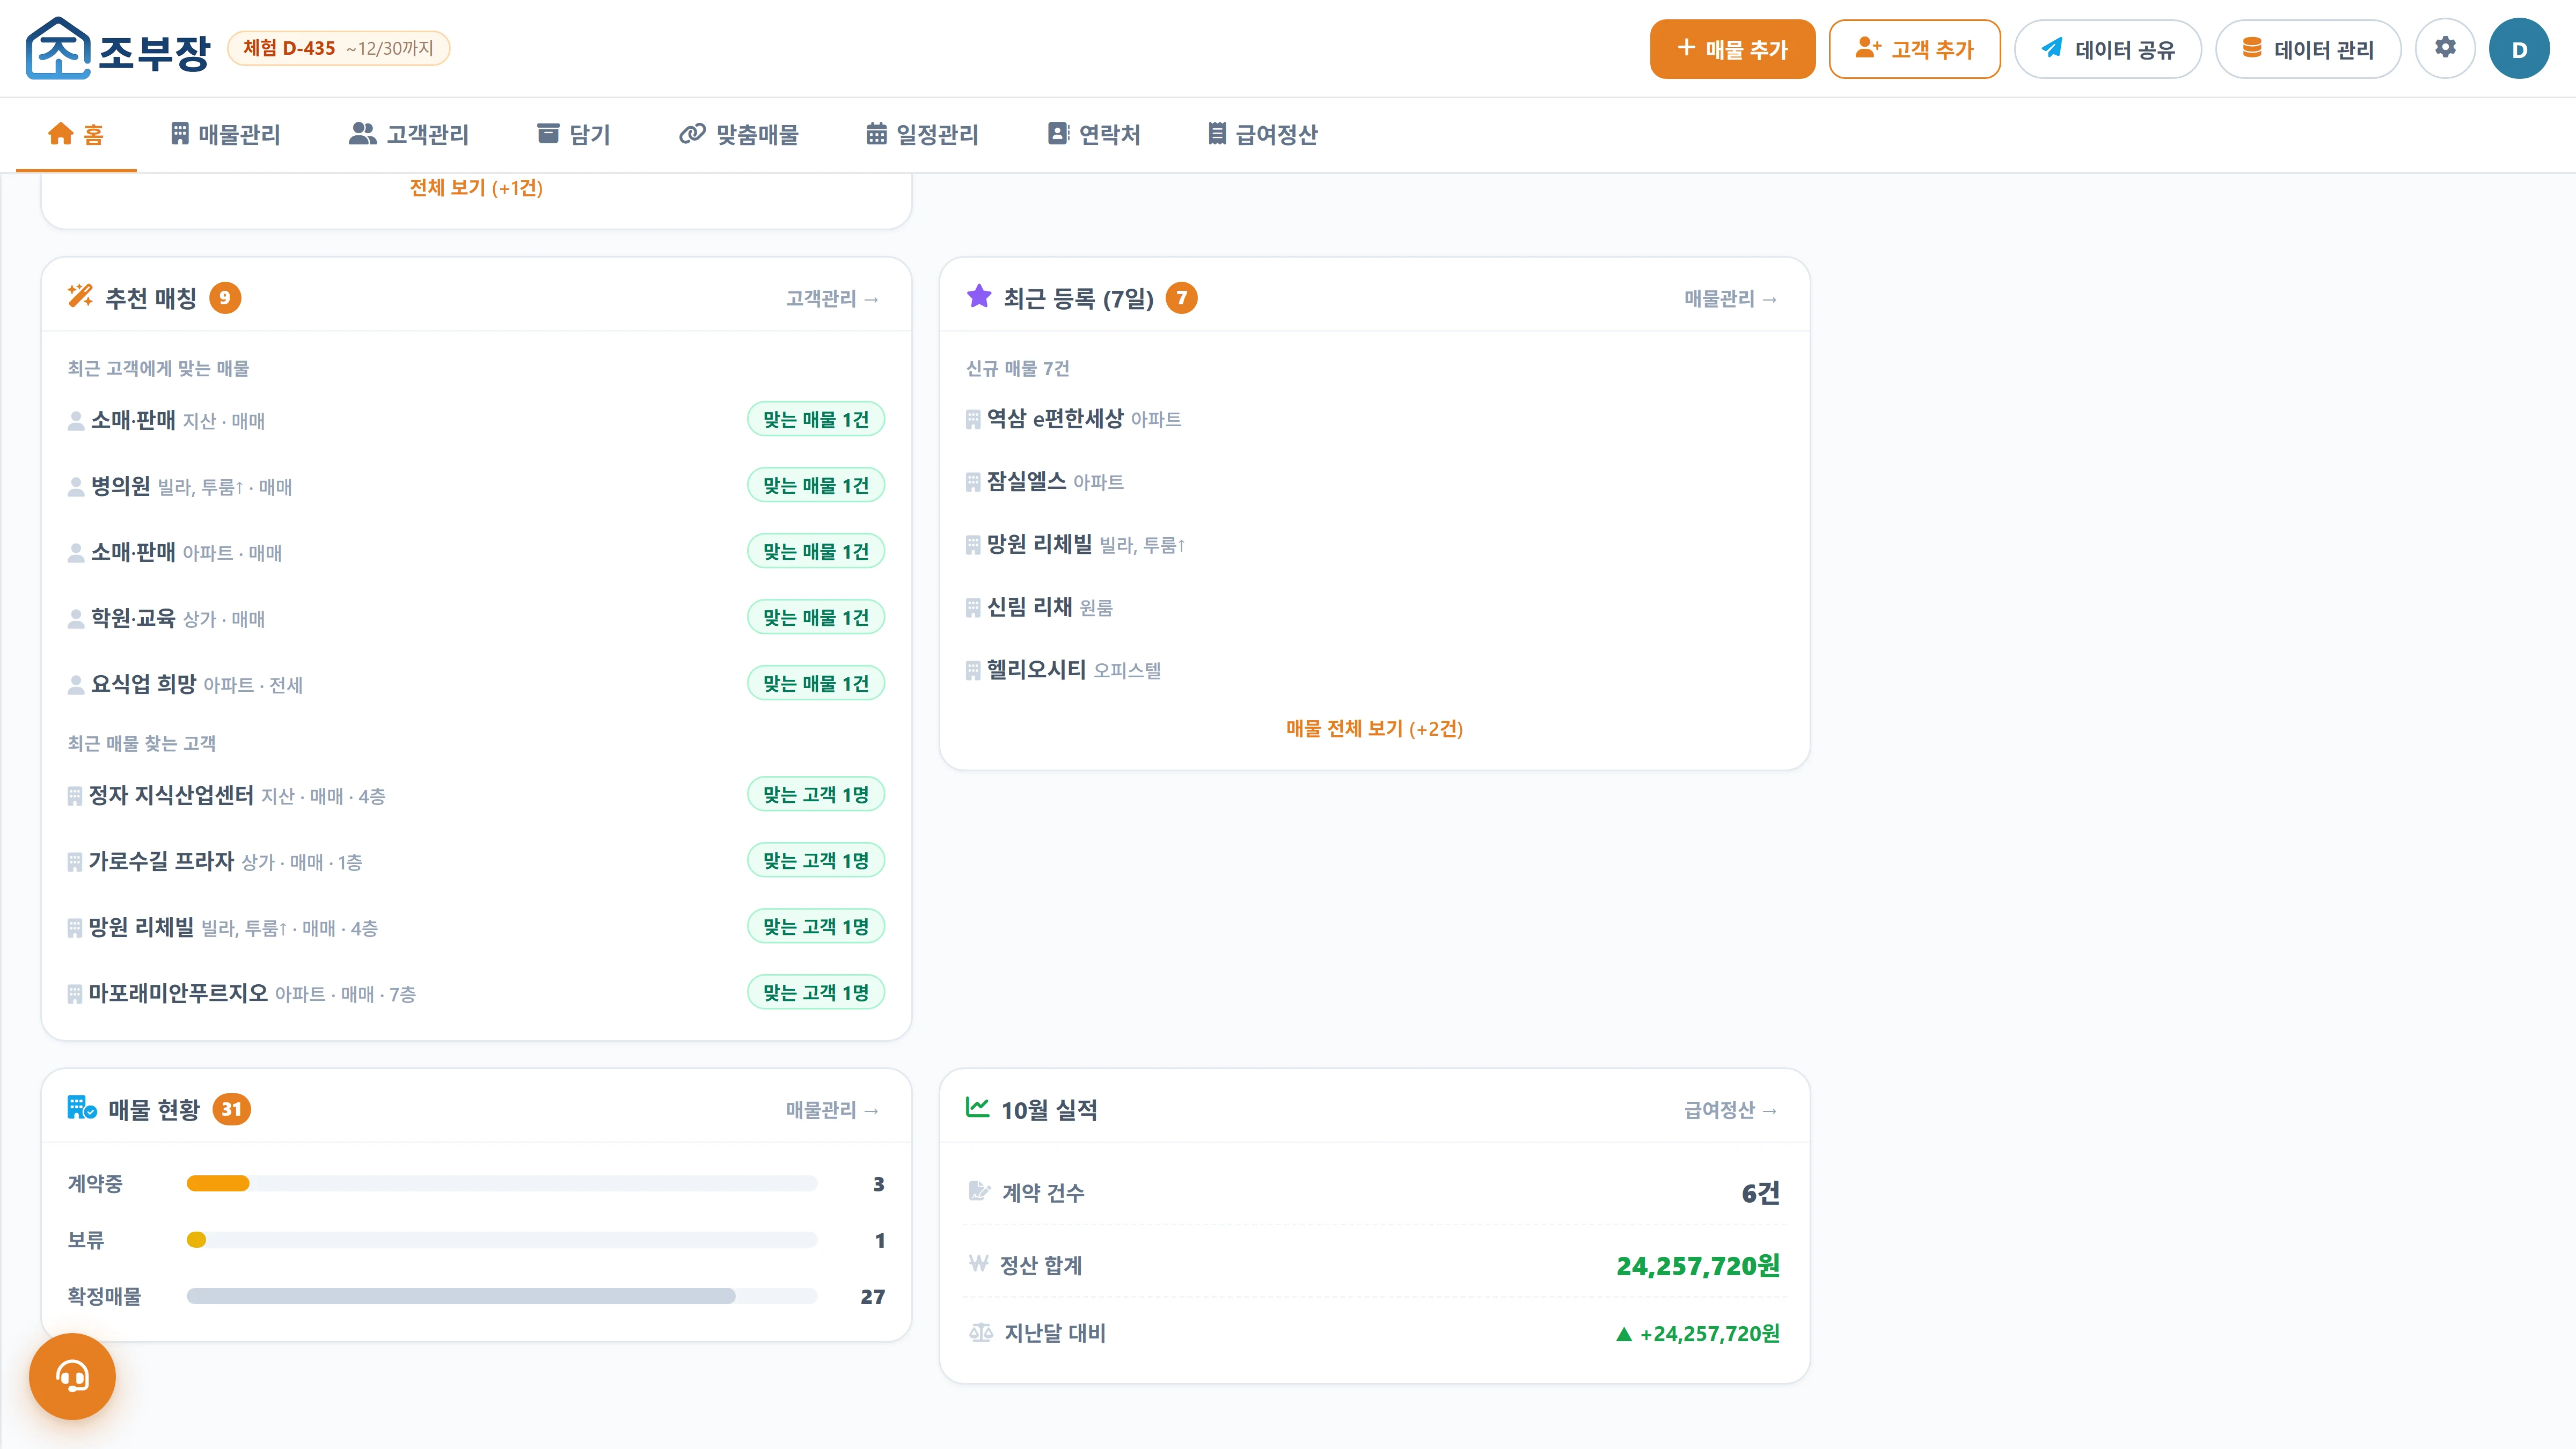Click the 31 badge on 매물 현황
The width and height of the screenshot is (2576, 1449).
[x=231, y=1109]
